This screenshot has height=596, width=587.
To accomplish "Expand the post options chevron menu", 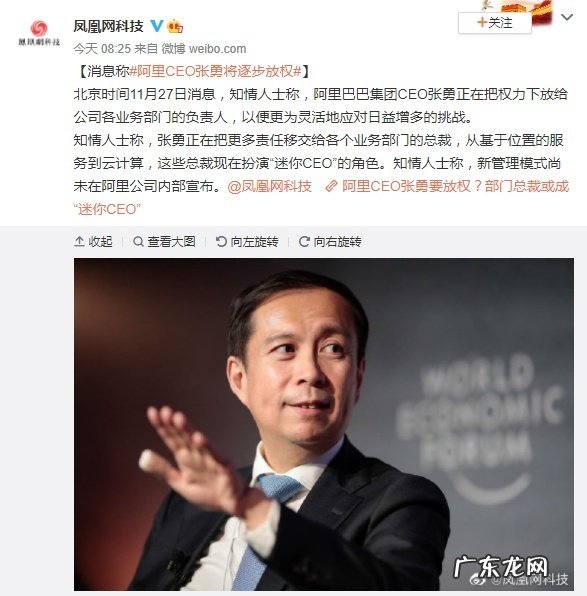I will point(567,17).
